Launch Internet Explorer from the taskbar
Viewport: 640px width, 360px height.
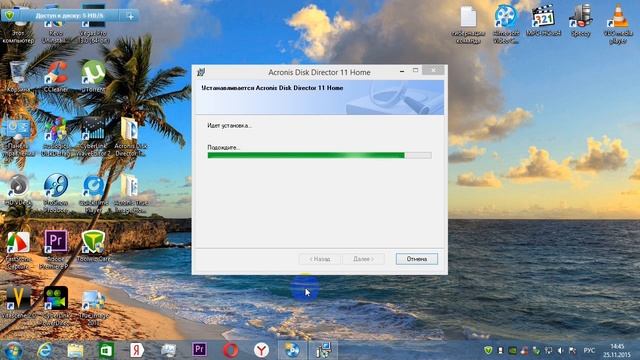point(44,350)
